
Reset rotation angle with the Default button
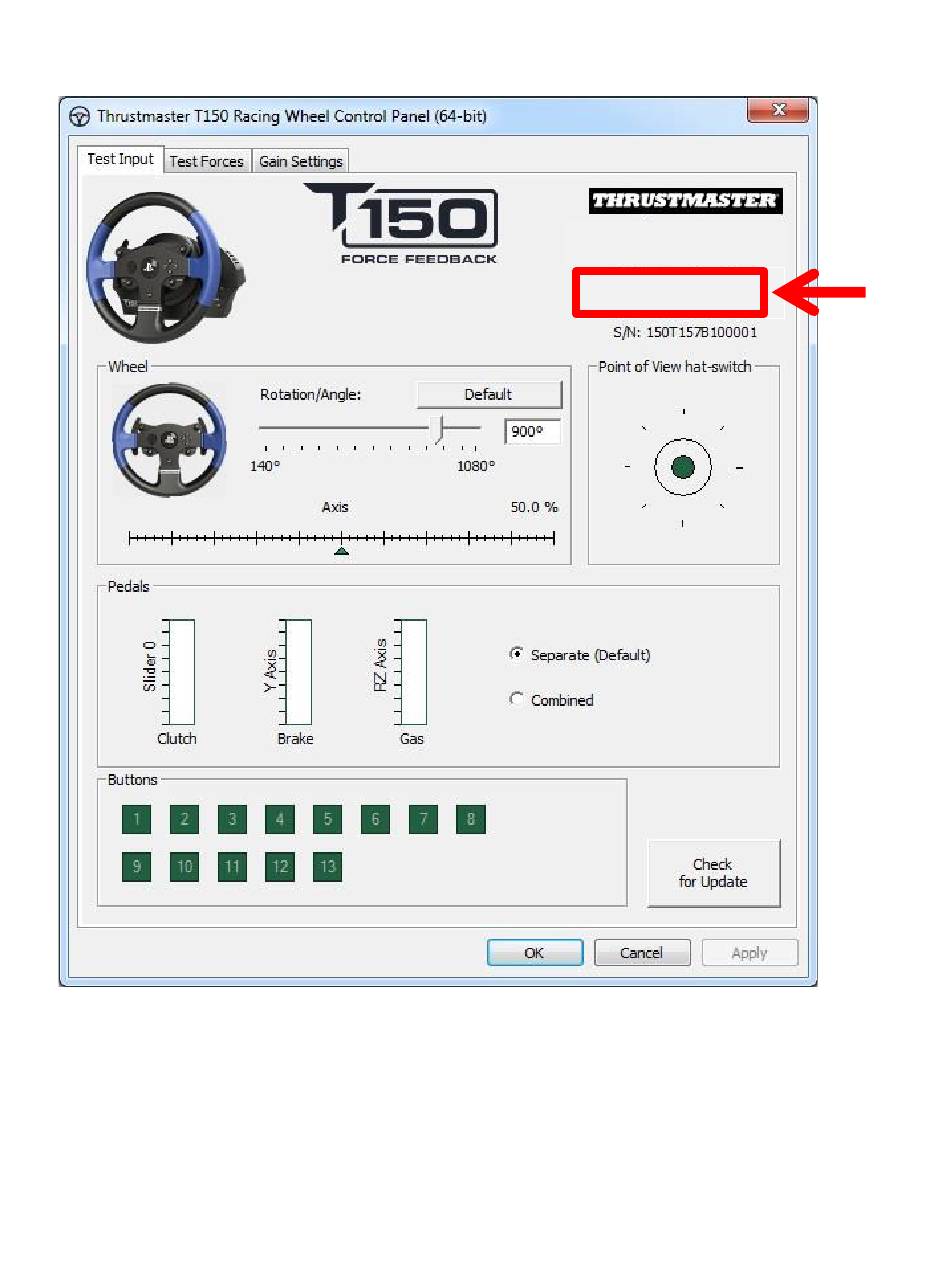[489, 395]
